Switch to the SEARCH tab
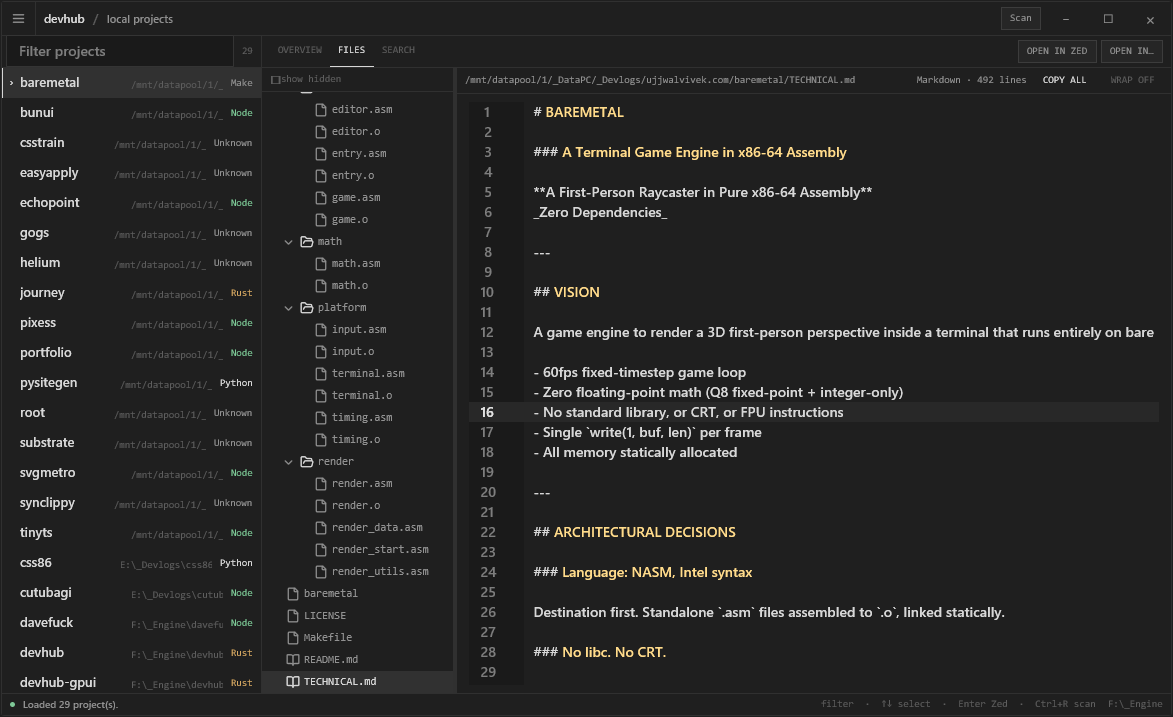Viewport: 1173px width, 717px height. pos(398,50)
